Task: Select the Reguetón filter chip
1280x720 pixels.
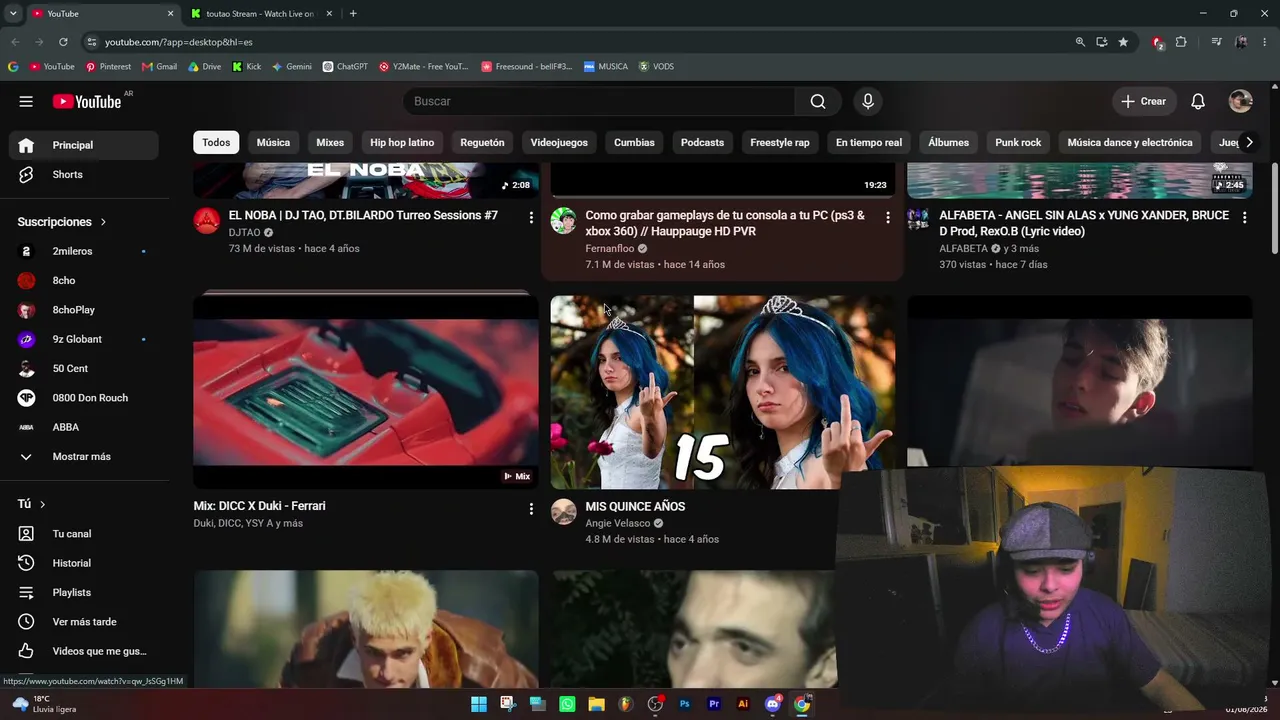Action: [x=482, y=142]
